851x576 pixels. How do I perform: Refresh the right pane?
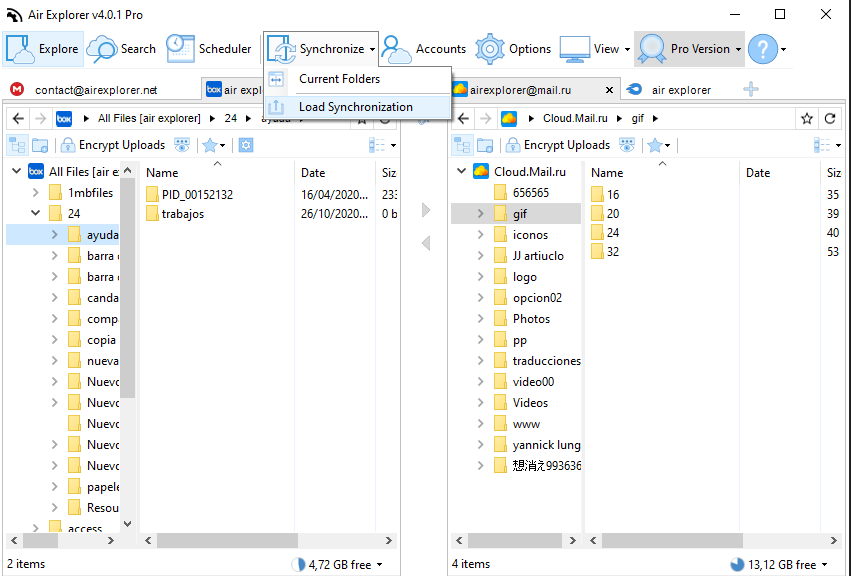830,118
